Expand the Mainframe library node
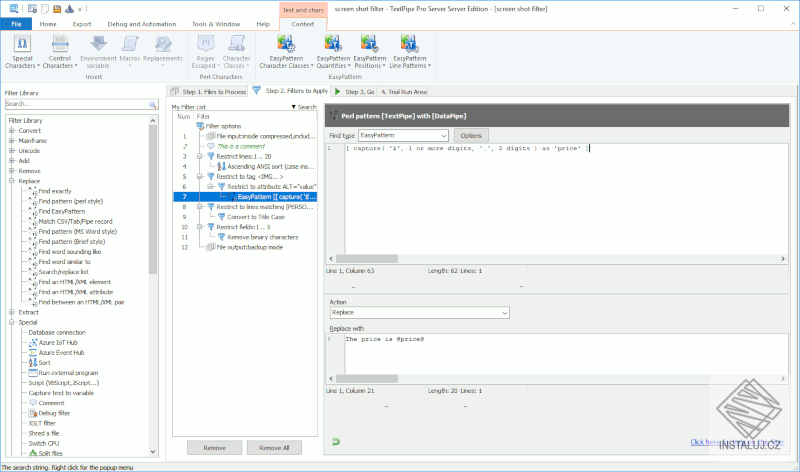The image size is (800, 472). 12,141
